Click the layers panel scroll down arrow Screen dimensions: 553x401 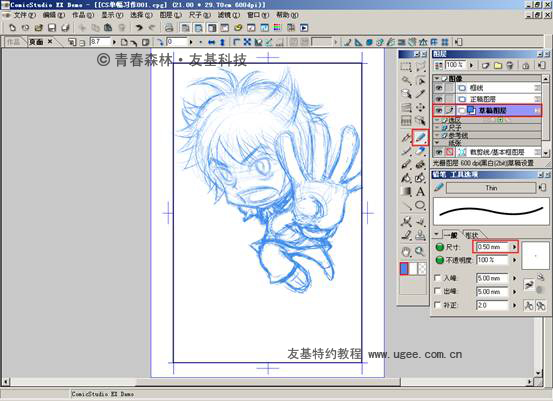click(x=546, y=153)
